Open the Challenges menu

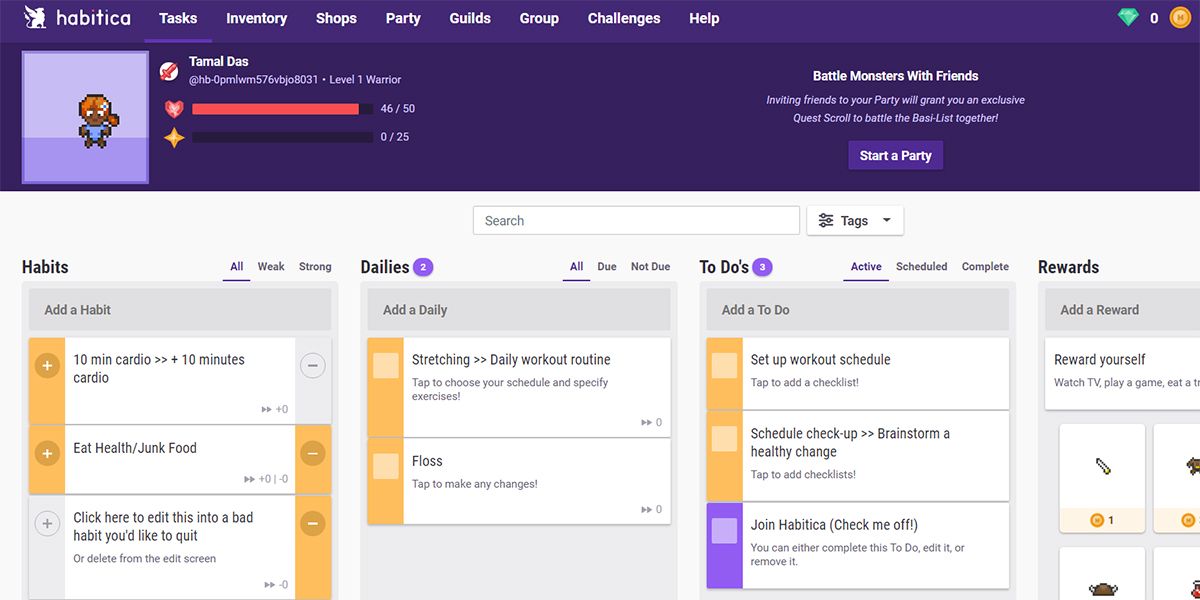click(x=624, y=18)
